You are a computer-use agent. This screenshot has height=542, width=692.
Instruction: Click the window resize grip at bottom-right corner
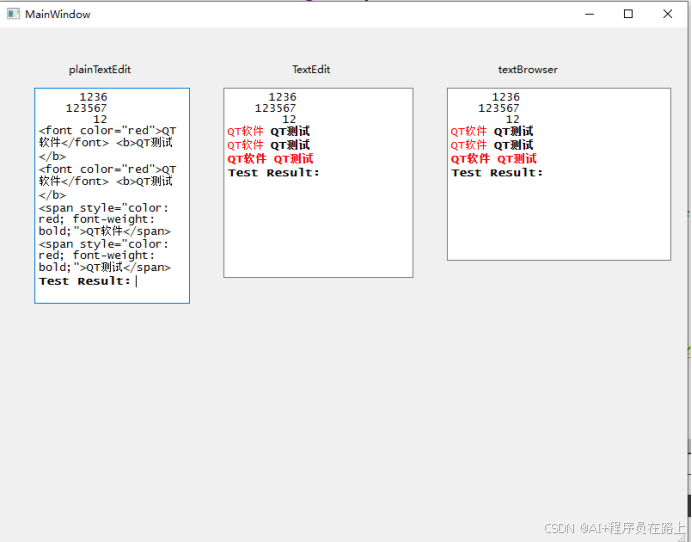(682, 538)
